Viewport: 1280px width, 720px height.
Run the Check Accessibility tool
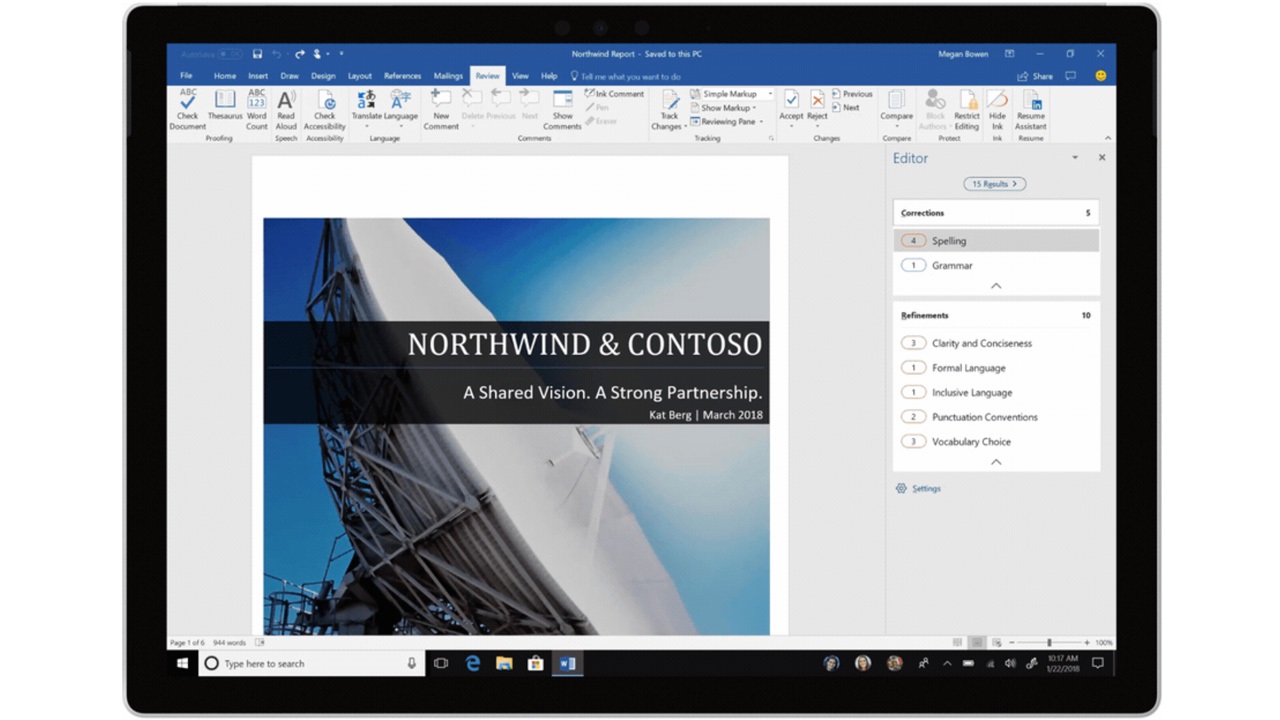tap(324, 110)
